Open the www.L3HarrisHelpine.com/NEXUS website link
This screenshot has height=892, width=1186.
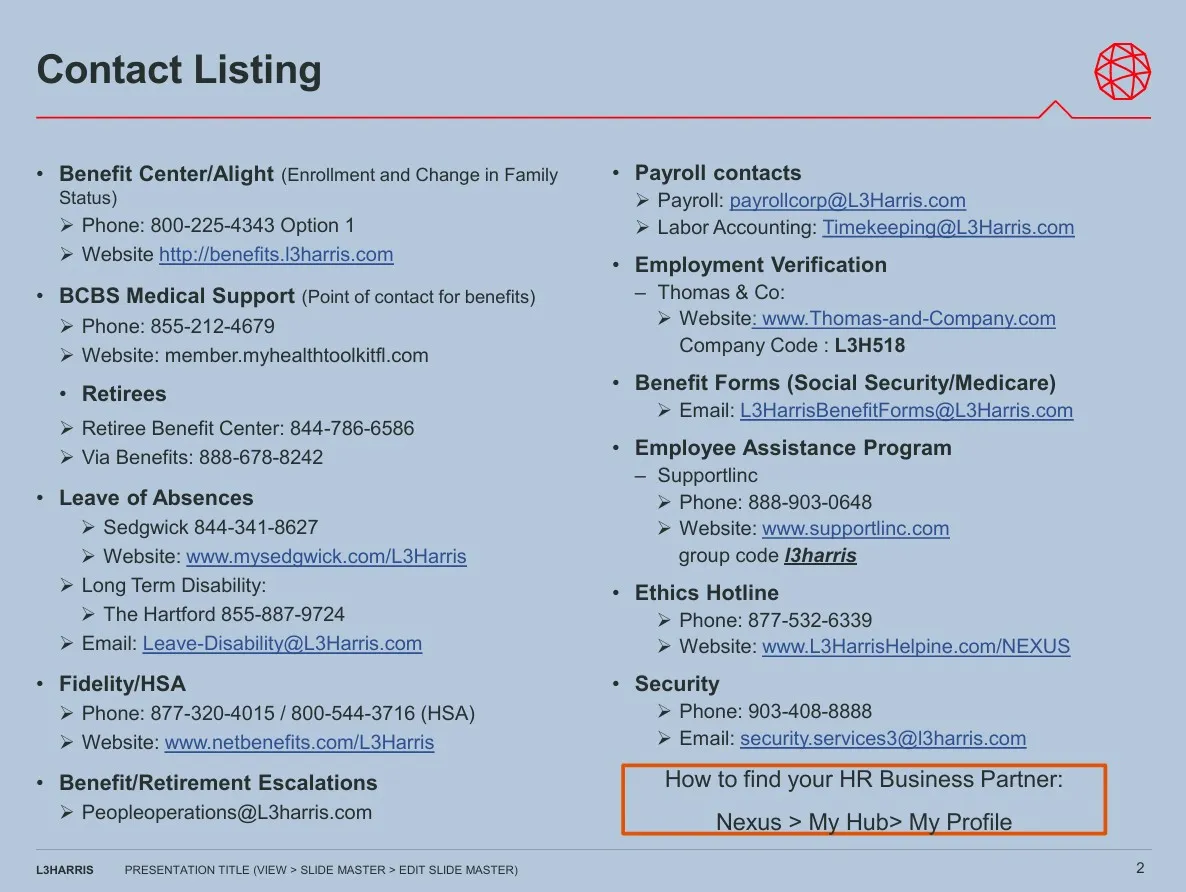(916, 646)
